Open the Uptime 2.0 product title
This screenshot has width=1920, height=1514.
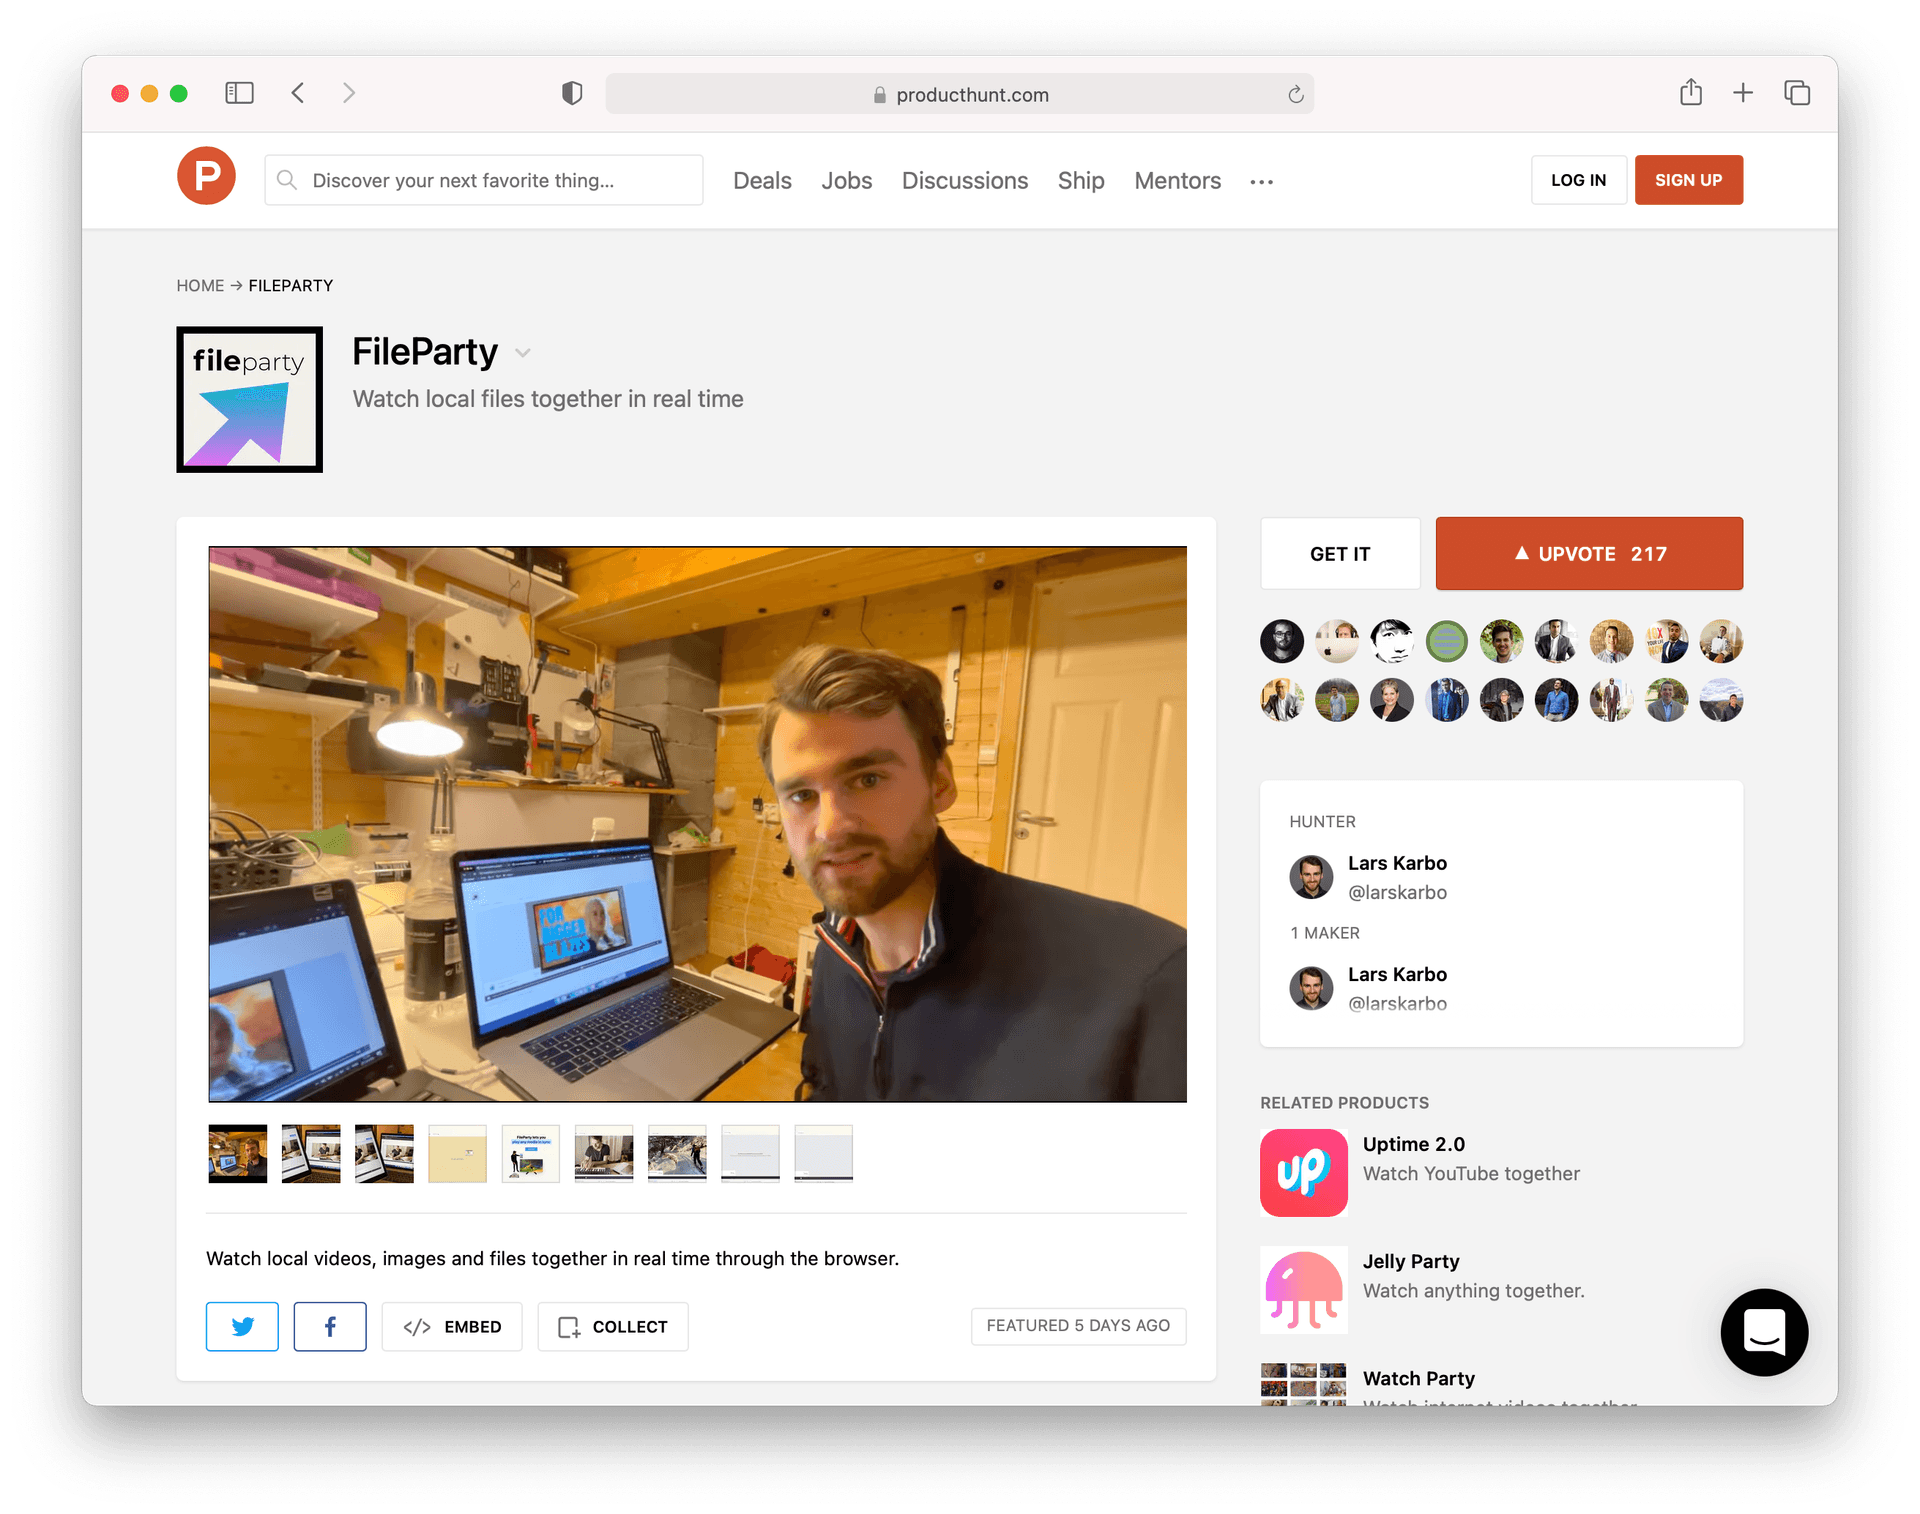click(1413, 1144)
